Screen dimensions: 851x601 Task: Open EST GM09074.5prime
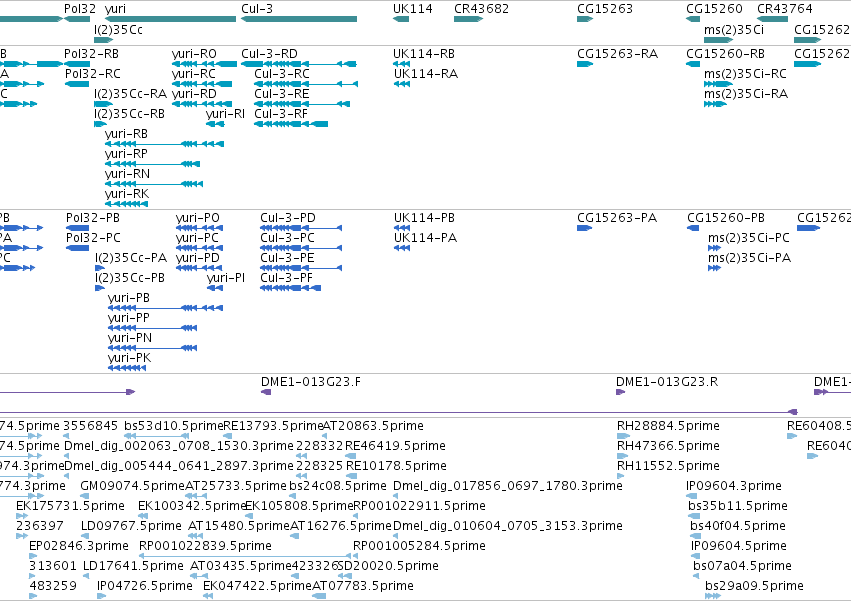click(133, 486)
